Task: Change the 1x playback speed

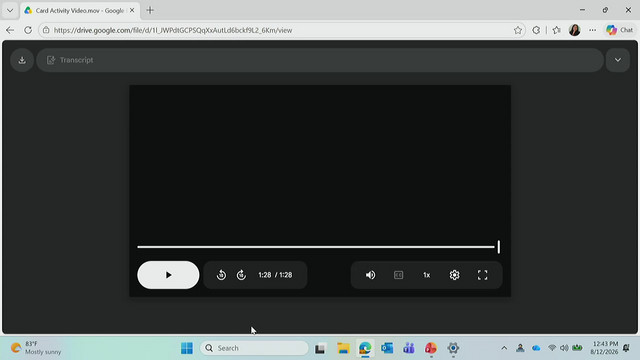Action: (x=427, y=275)
